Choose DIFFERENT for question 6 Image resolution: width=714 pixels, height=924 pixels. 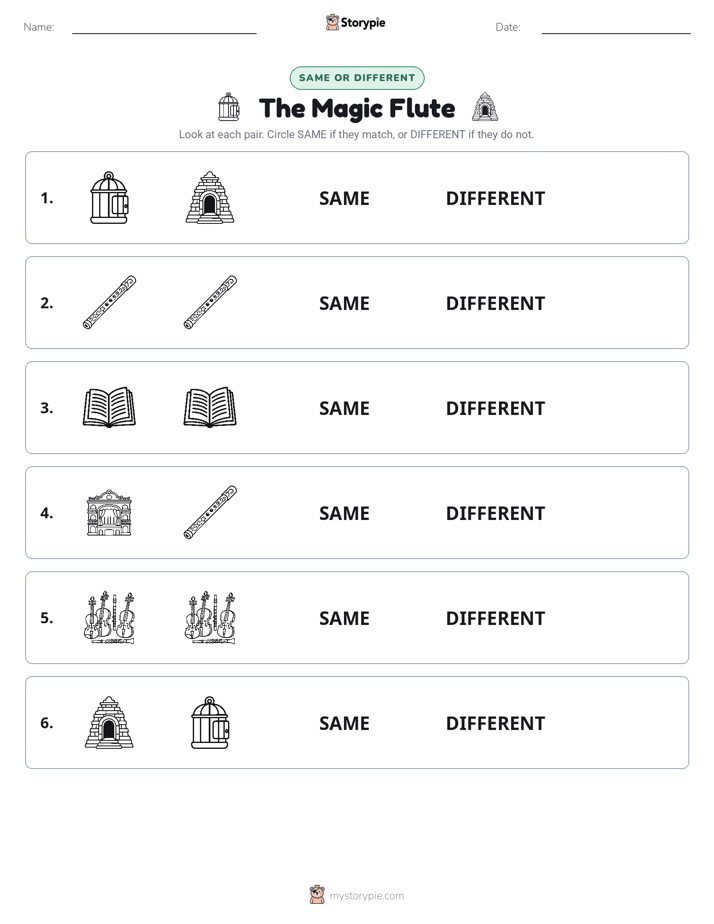pos(495,723)
